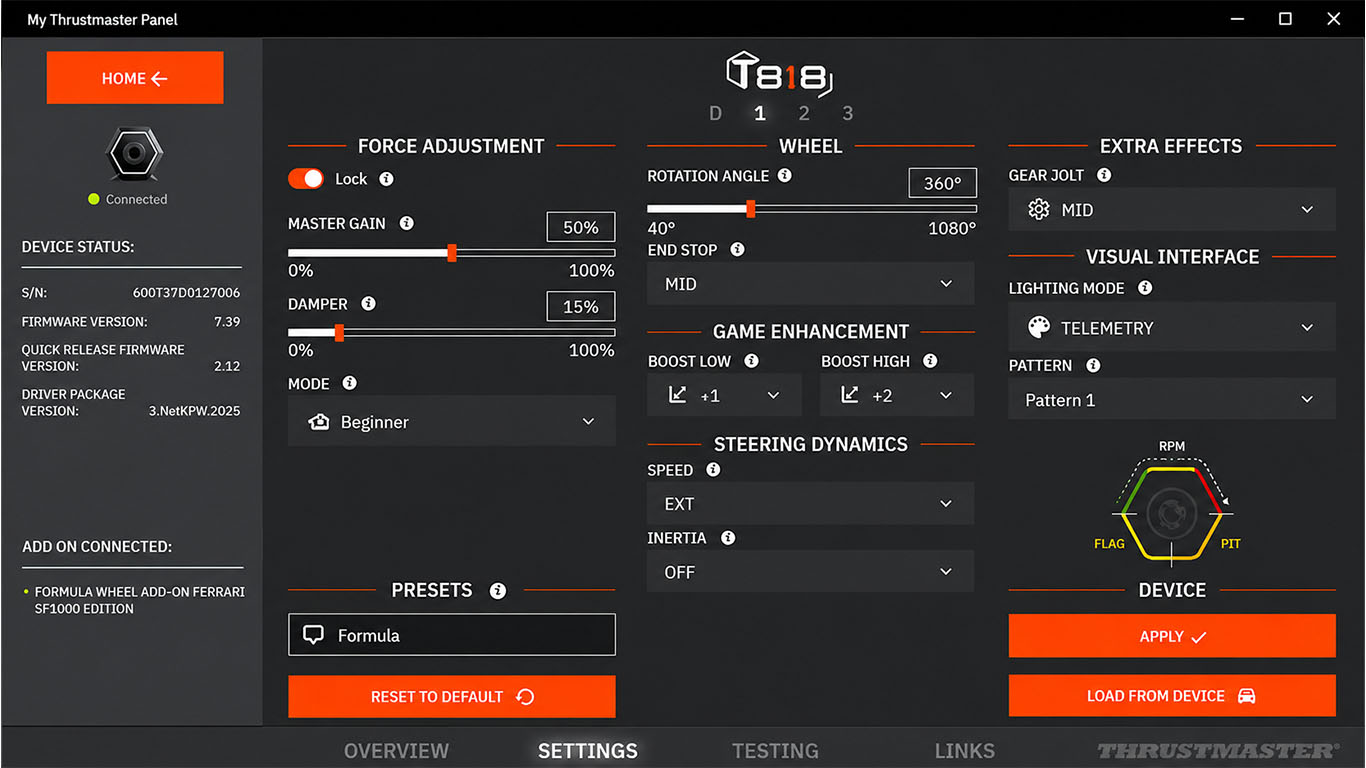1366x768 pixels.
Task: Click the serial number 600T37D0127006
Action: pos(186,294)
